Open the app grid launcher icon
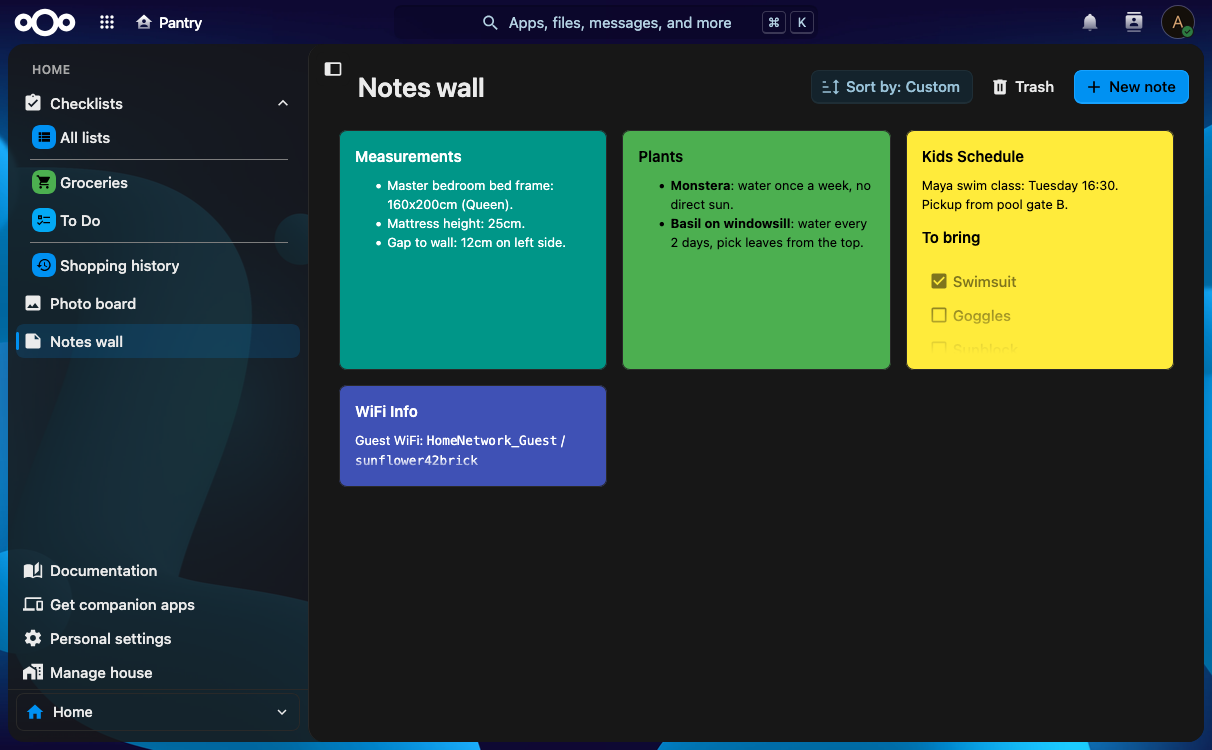Screen dimensions: 1212x750 (x=107, y=22)
